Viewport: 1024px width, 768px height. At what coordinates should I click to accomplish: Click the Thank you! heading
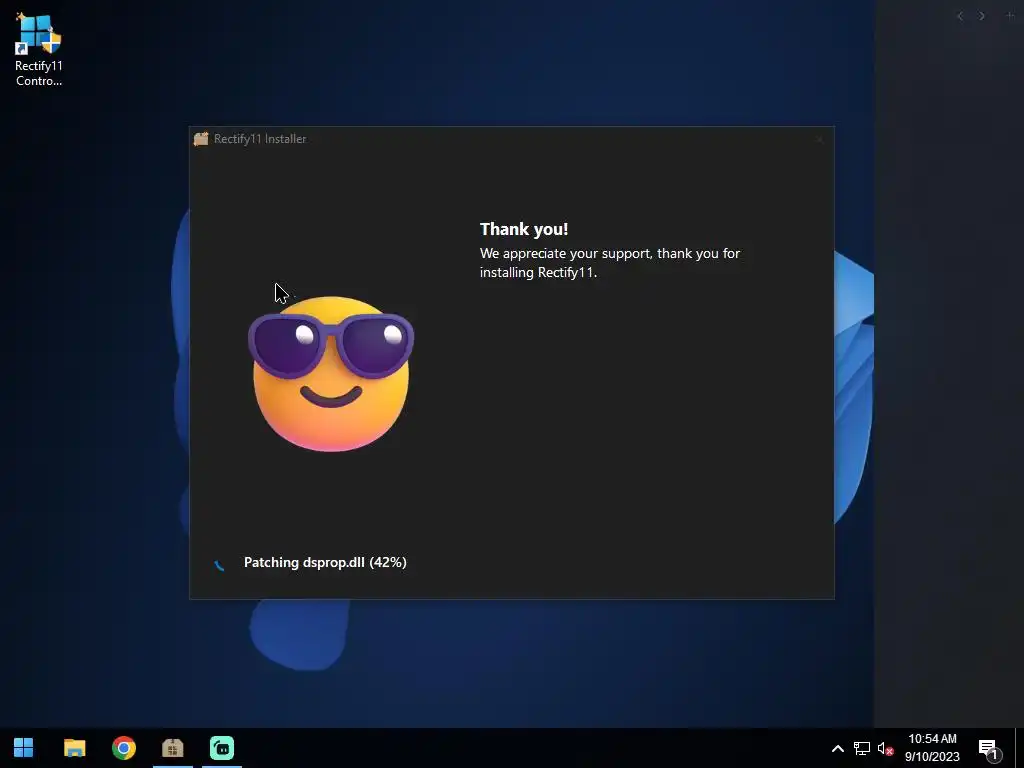[x=524, y=229]
